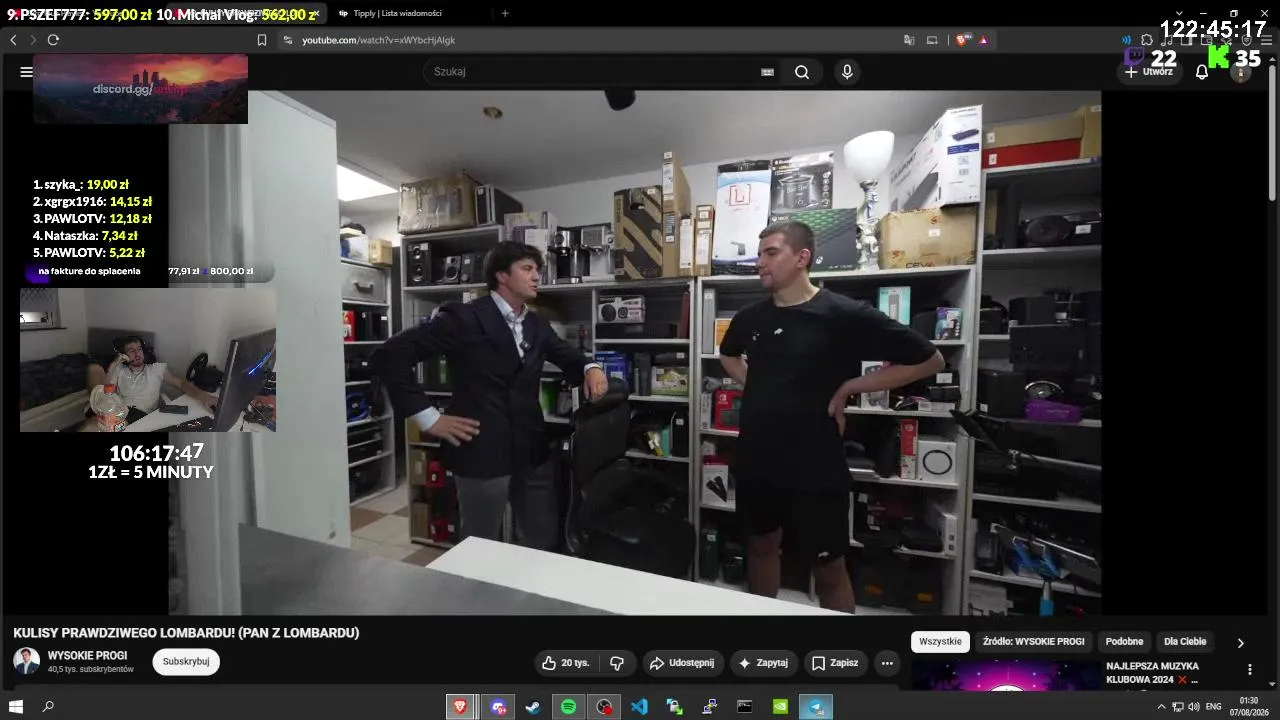Show hidden system tray icons
The width and height of the screenshot is (1280, 720).
point(1161,707)
